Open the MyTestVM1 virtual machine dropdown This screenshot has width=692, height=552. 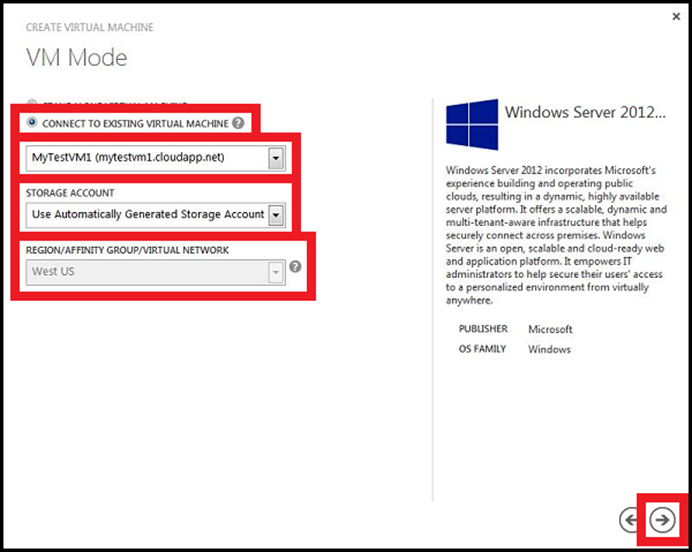click(156, 158)
